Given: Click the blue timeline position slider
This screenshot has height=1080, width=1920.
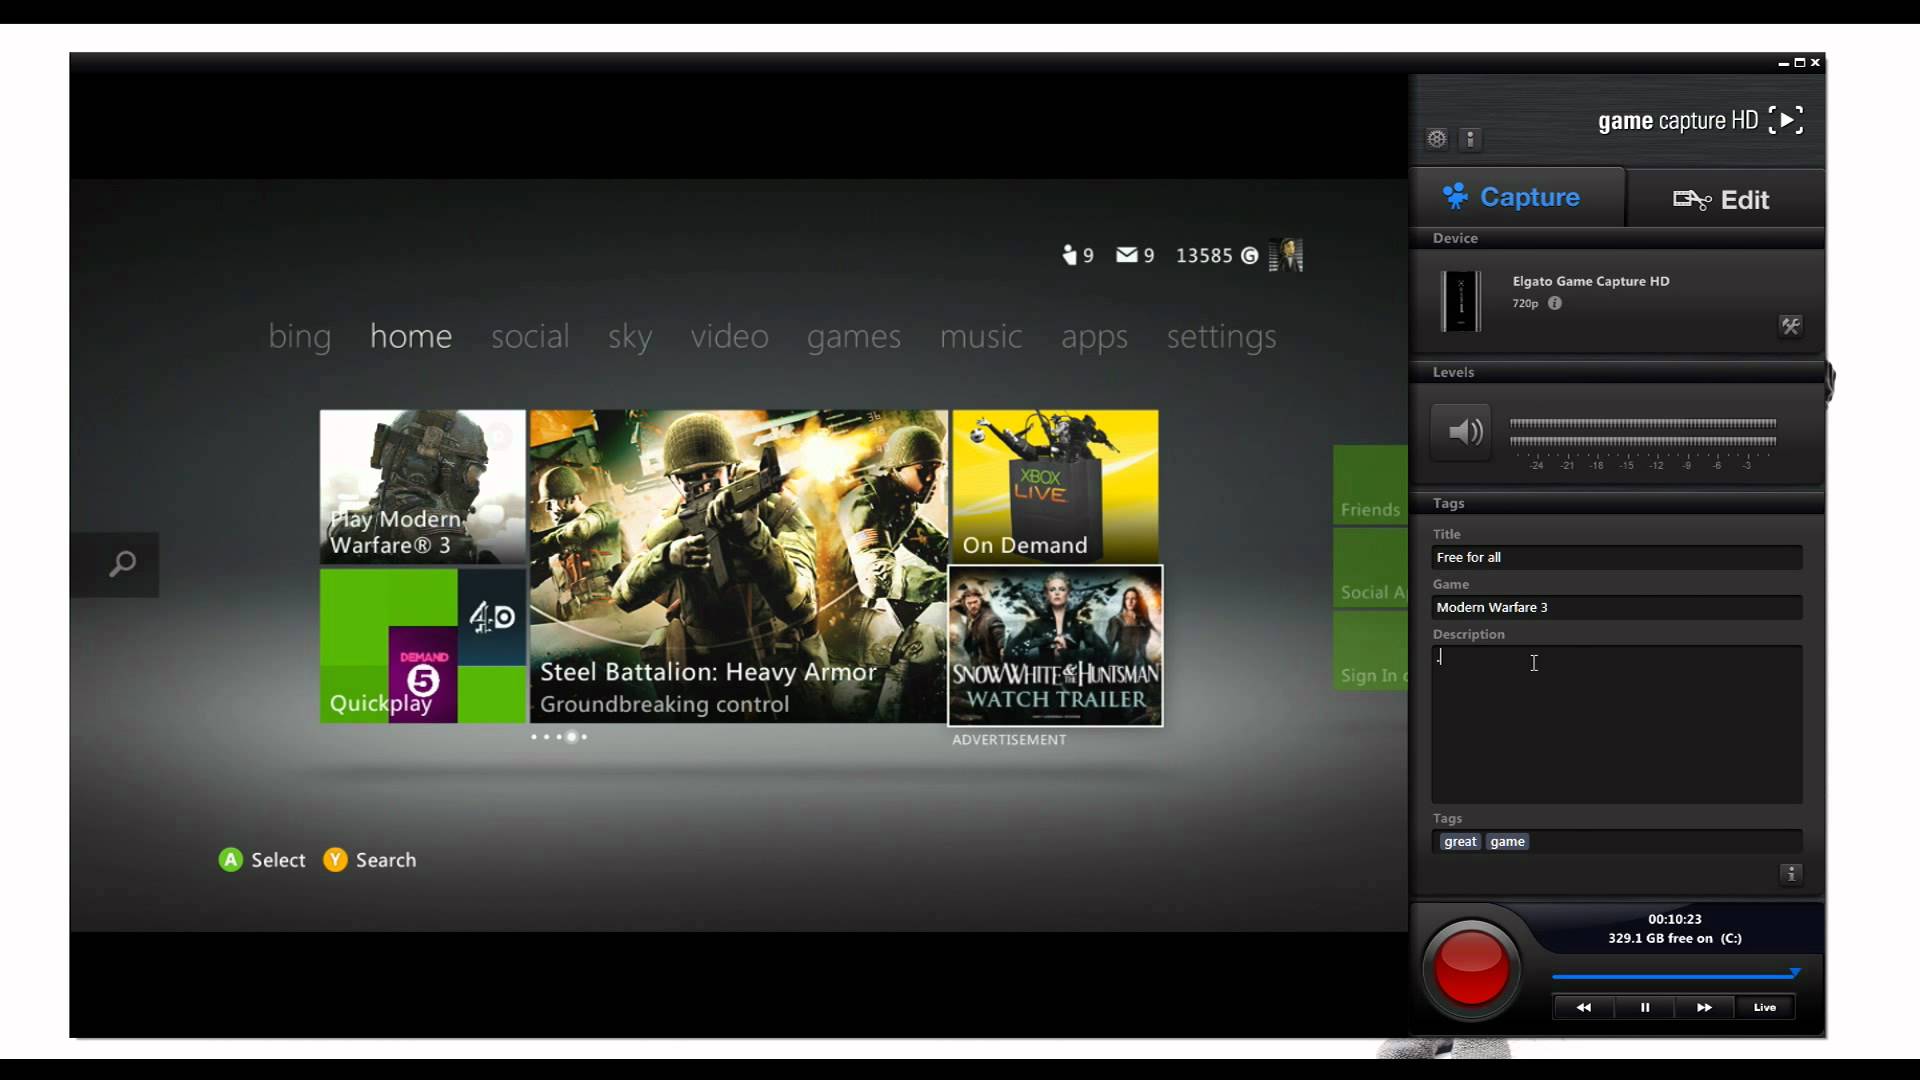Looking at the screenshot, I should point(1795,972).
